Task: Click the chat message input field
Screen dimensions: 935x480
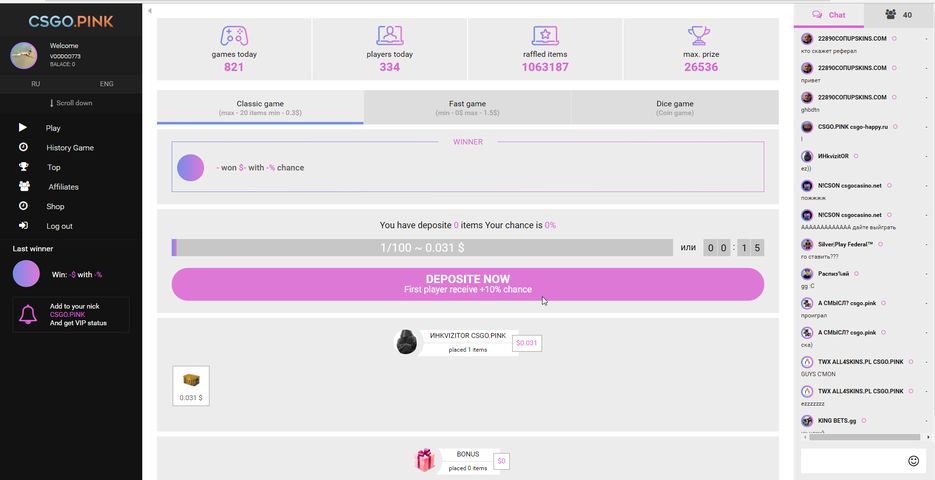Action: point(850,461)
